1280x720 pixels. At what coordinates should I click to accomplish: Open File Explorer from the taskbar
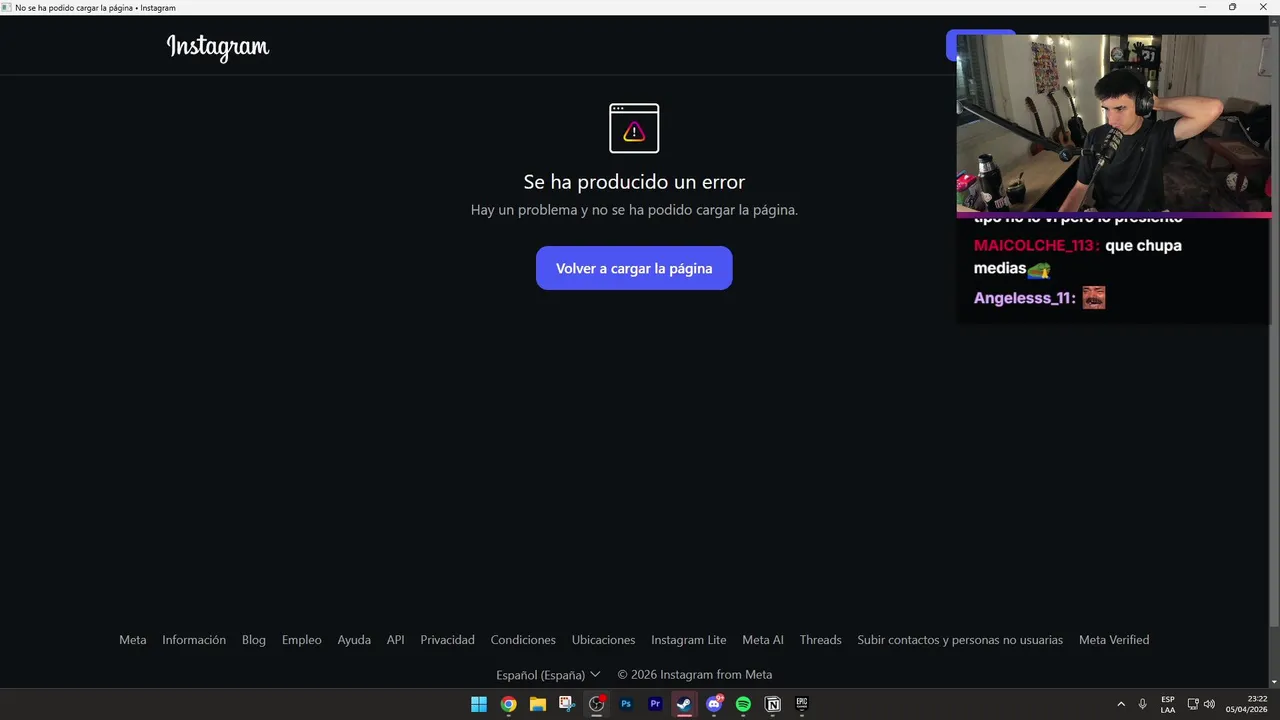tap(538, 704)
